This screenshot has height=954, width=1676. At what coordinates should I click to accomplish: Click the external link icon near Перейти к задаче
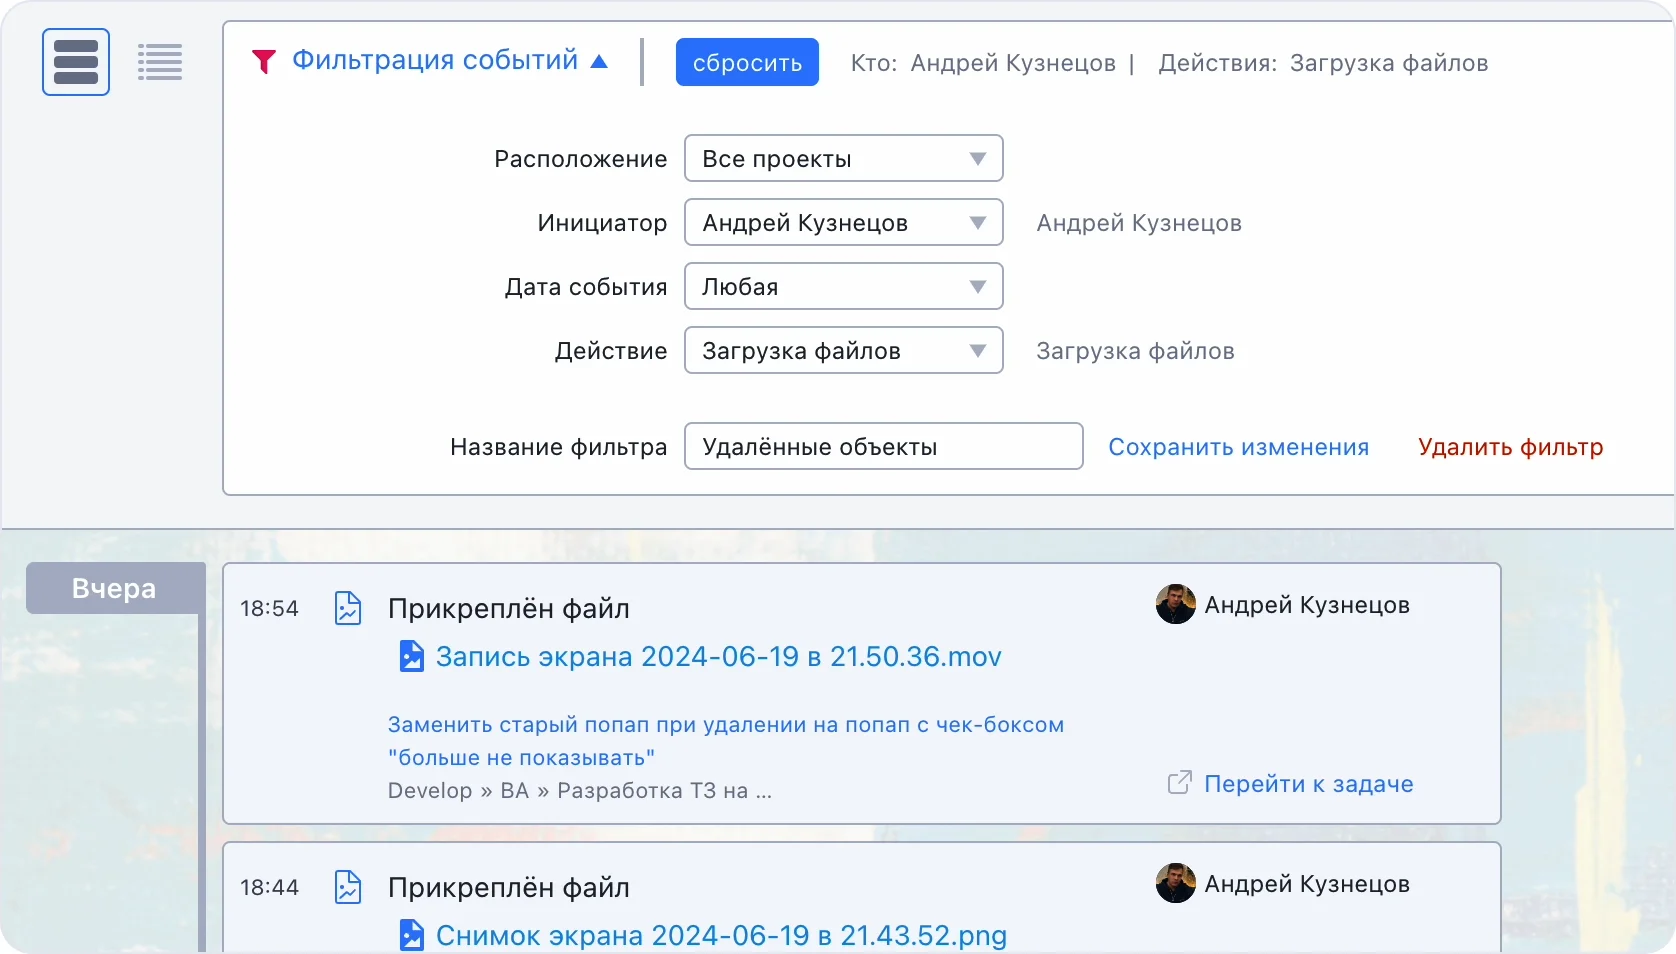coord(1180,783)
